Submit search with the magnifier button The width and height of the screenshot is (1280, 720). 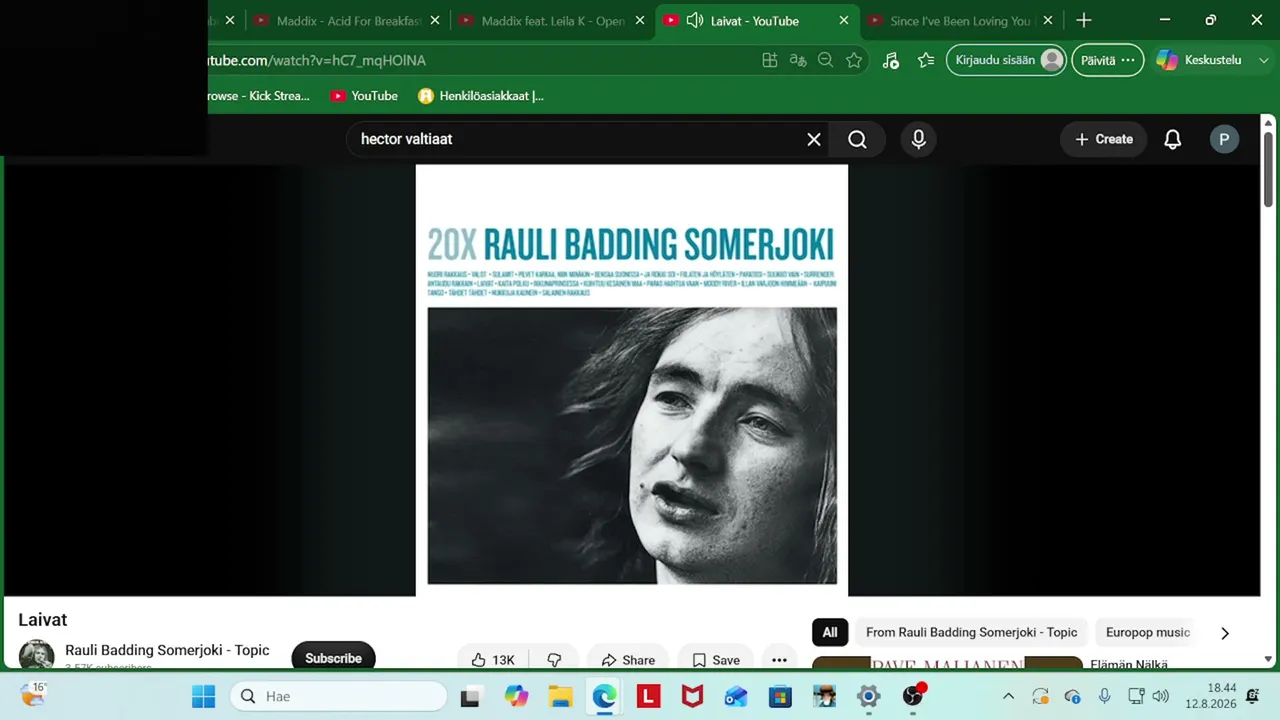coord(858,140)
